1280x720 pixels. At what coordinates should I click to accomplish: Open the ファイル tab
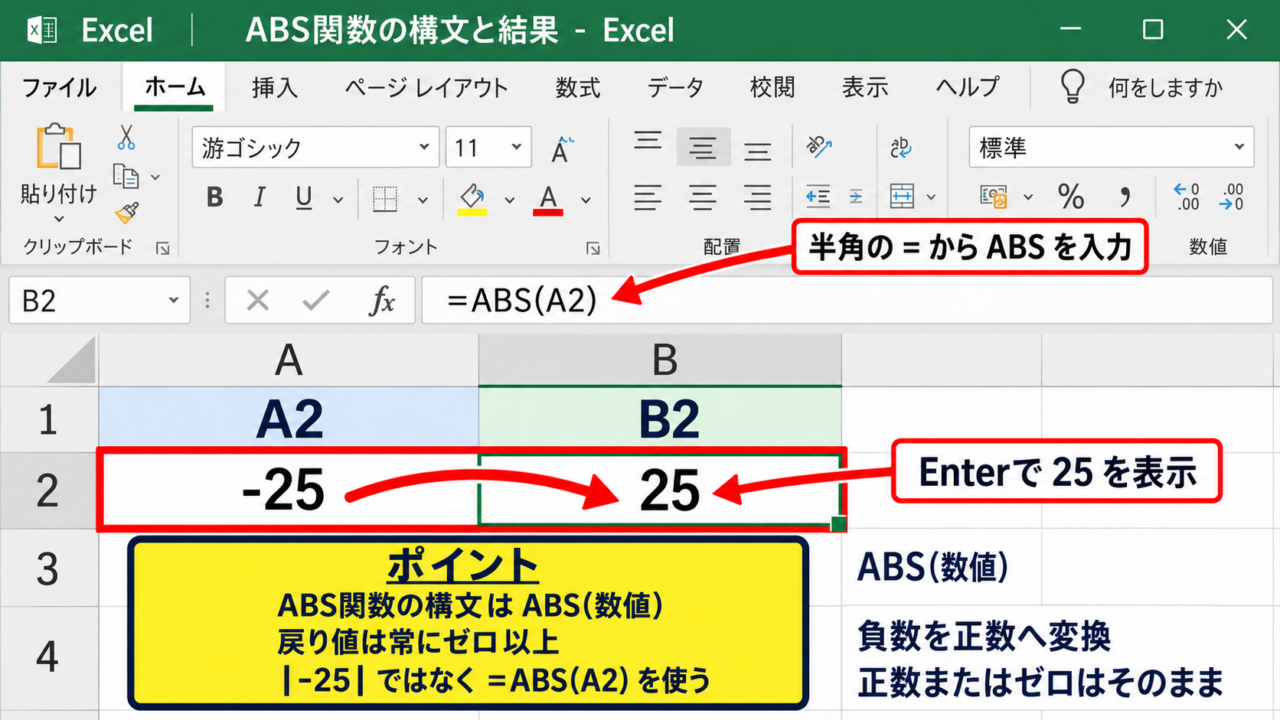coord(59,87)
